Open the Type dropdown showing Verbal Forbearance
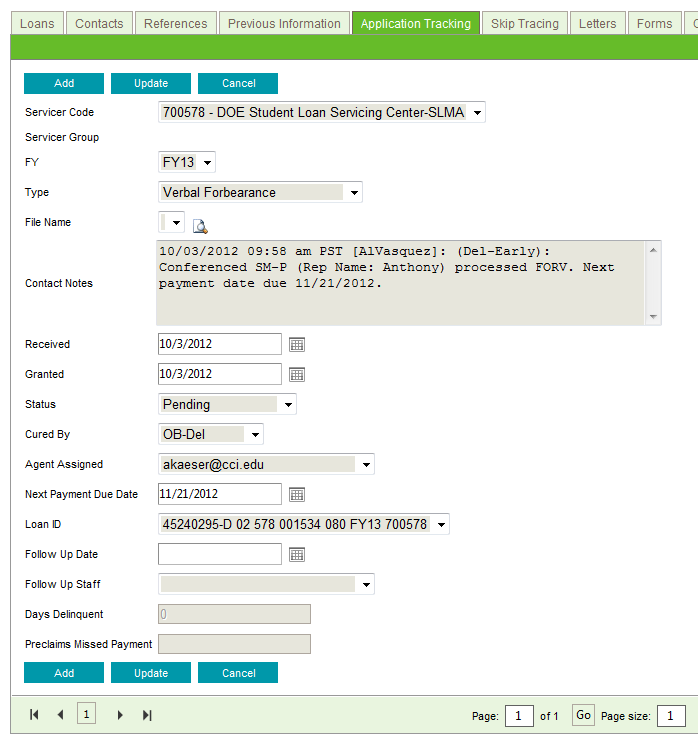The image size is (698, 736). [x=354, y=193]
